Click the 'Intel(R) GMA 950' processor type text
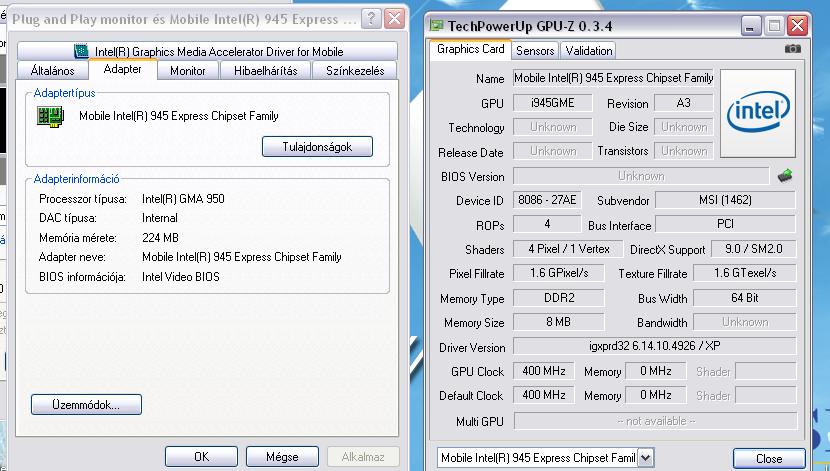Viewport: 830px width, 471px height. click(x=183, y=199)
